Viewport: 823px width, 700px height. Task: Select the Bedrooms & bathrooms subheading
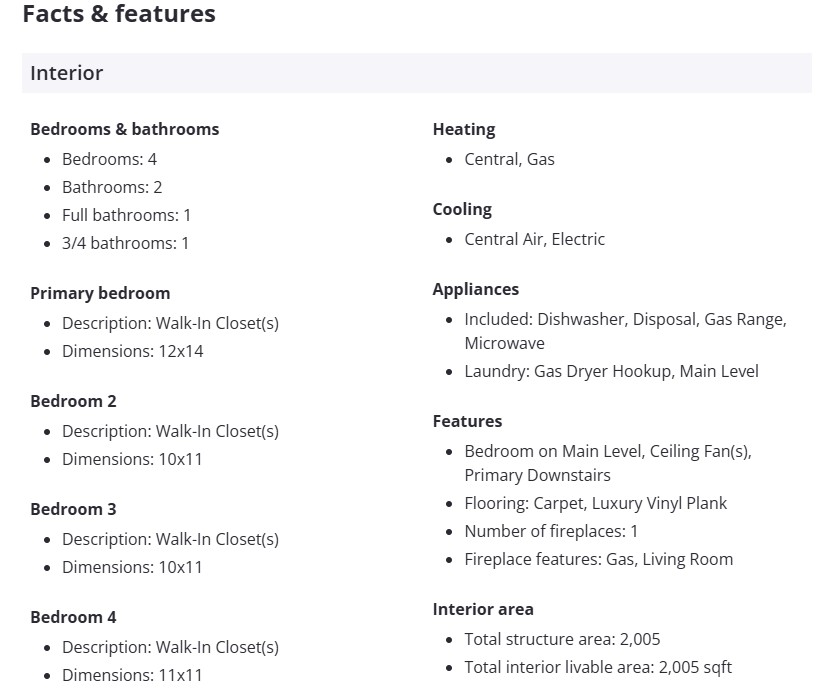coord(124,129)
